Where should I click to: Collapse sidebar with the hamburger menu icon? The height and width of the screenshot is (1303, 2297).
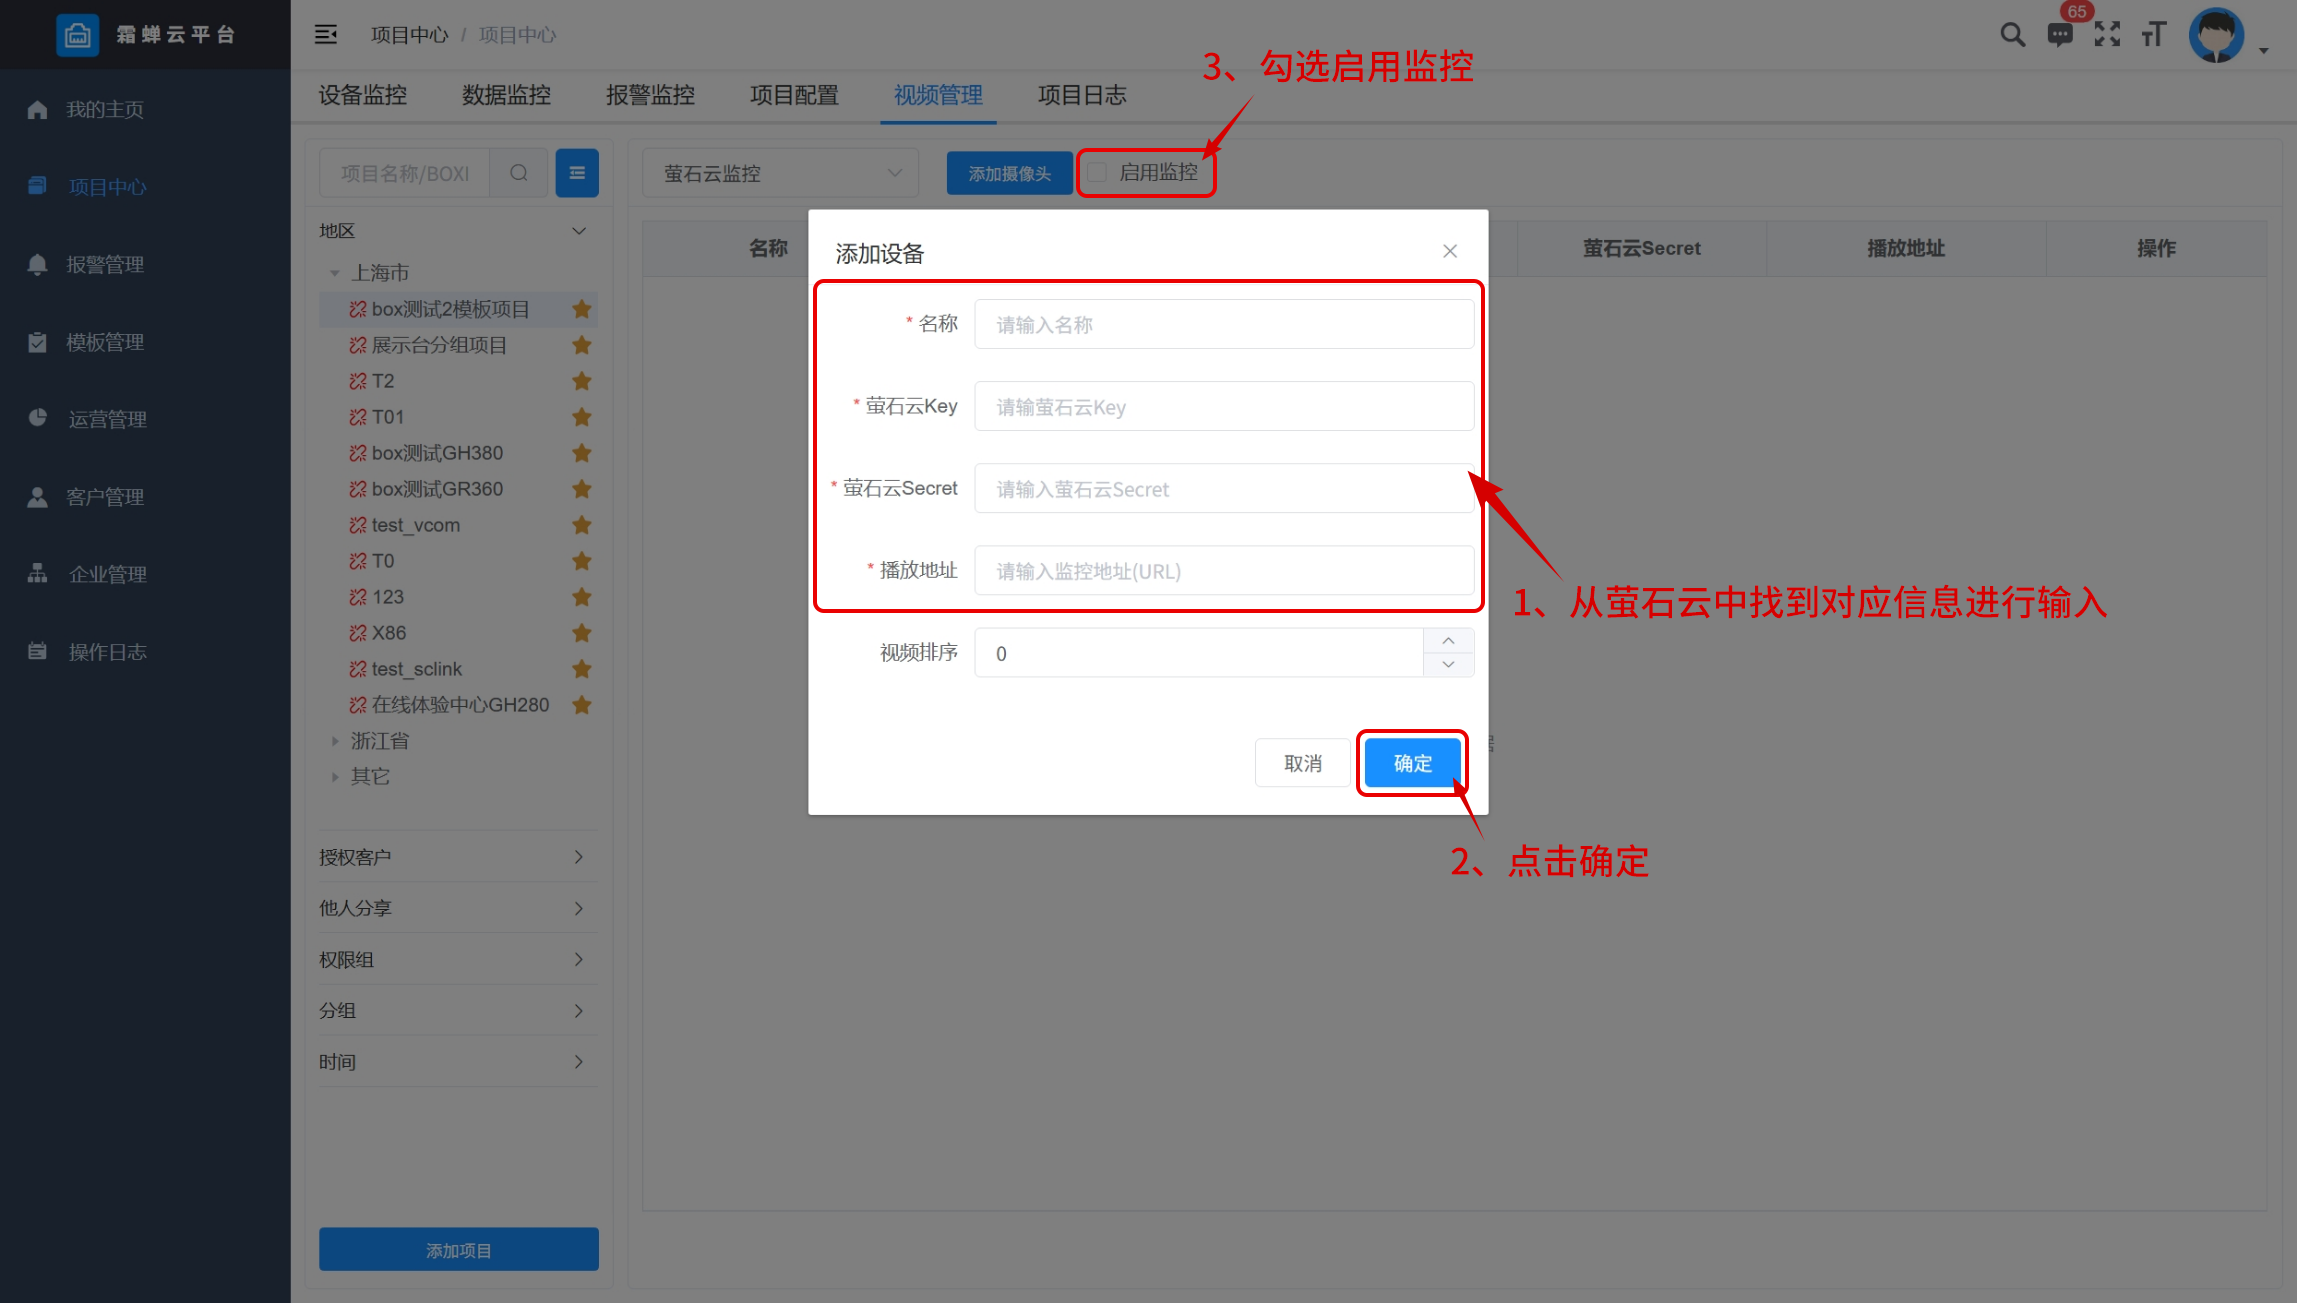(326, 35)
